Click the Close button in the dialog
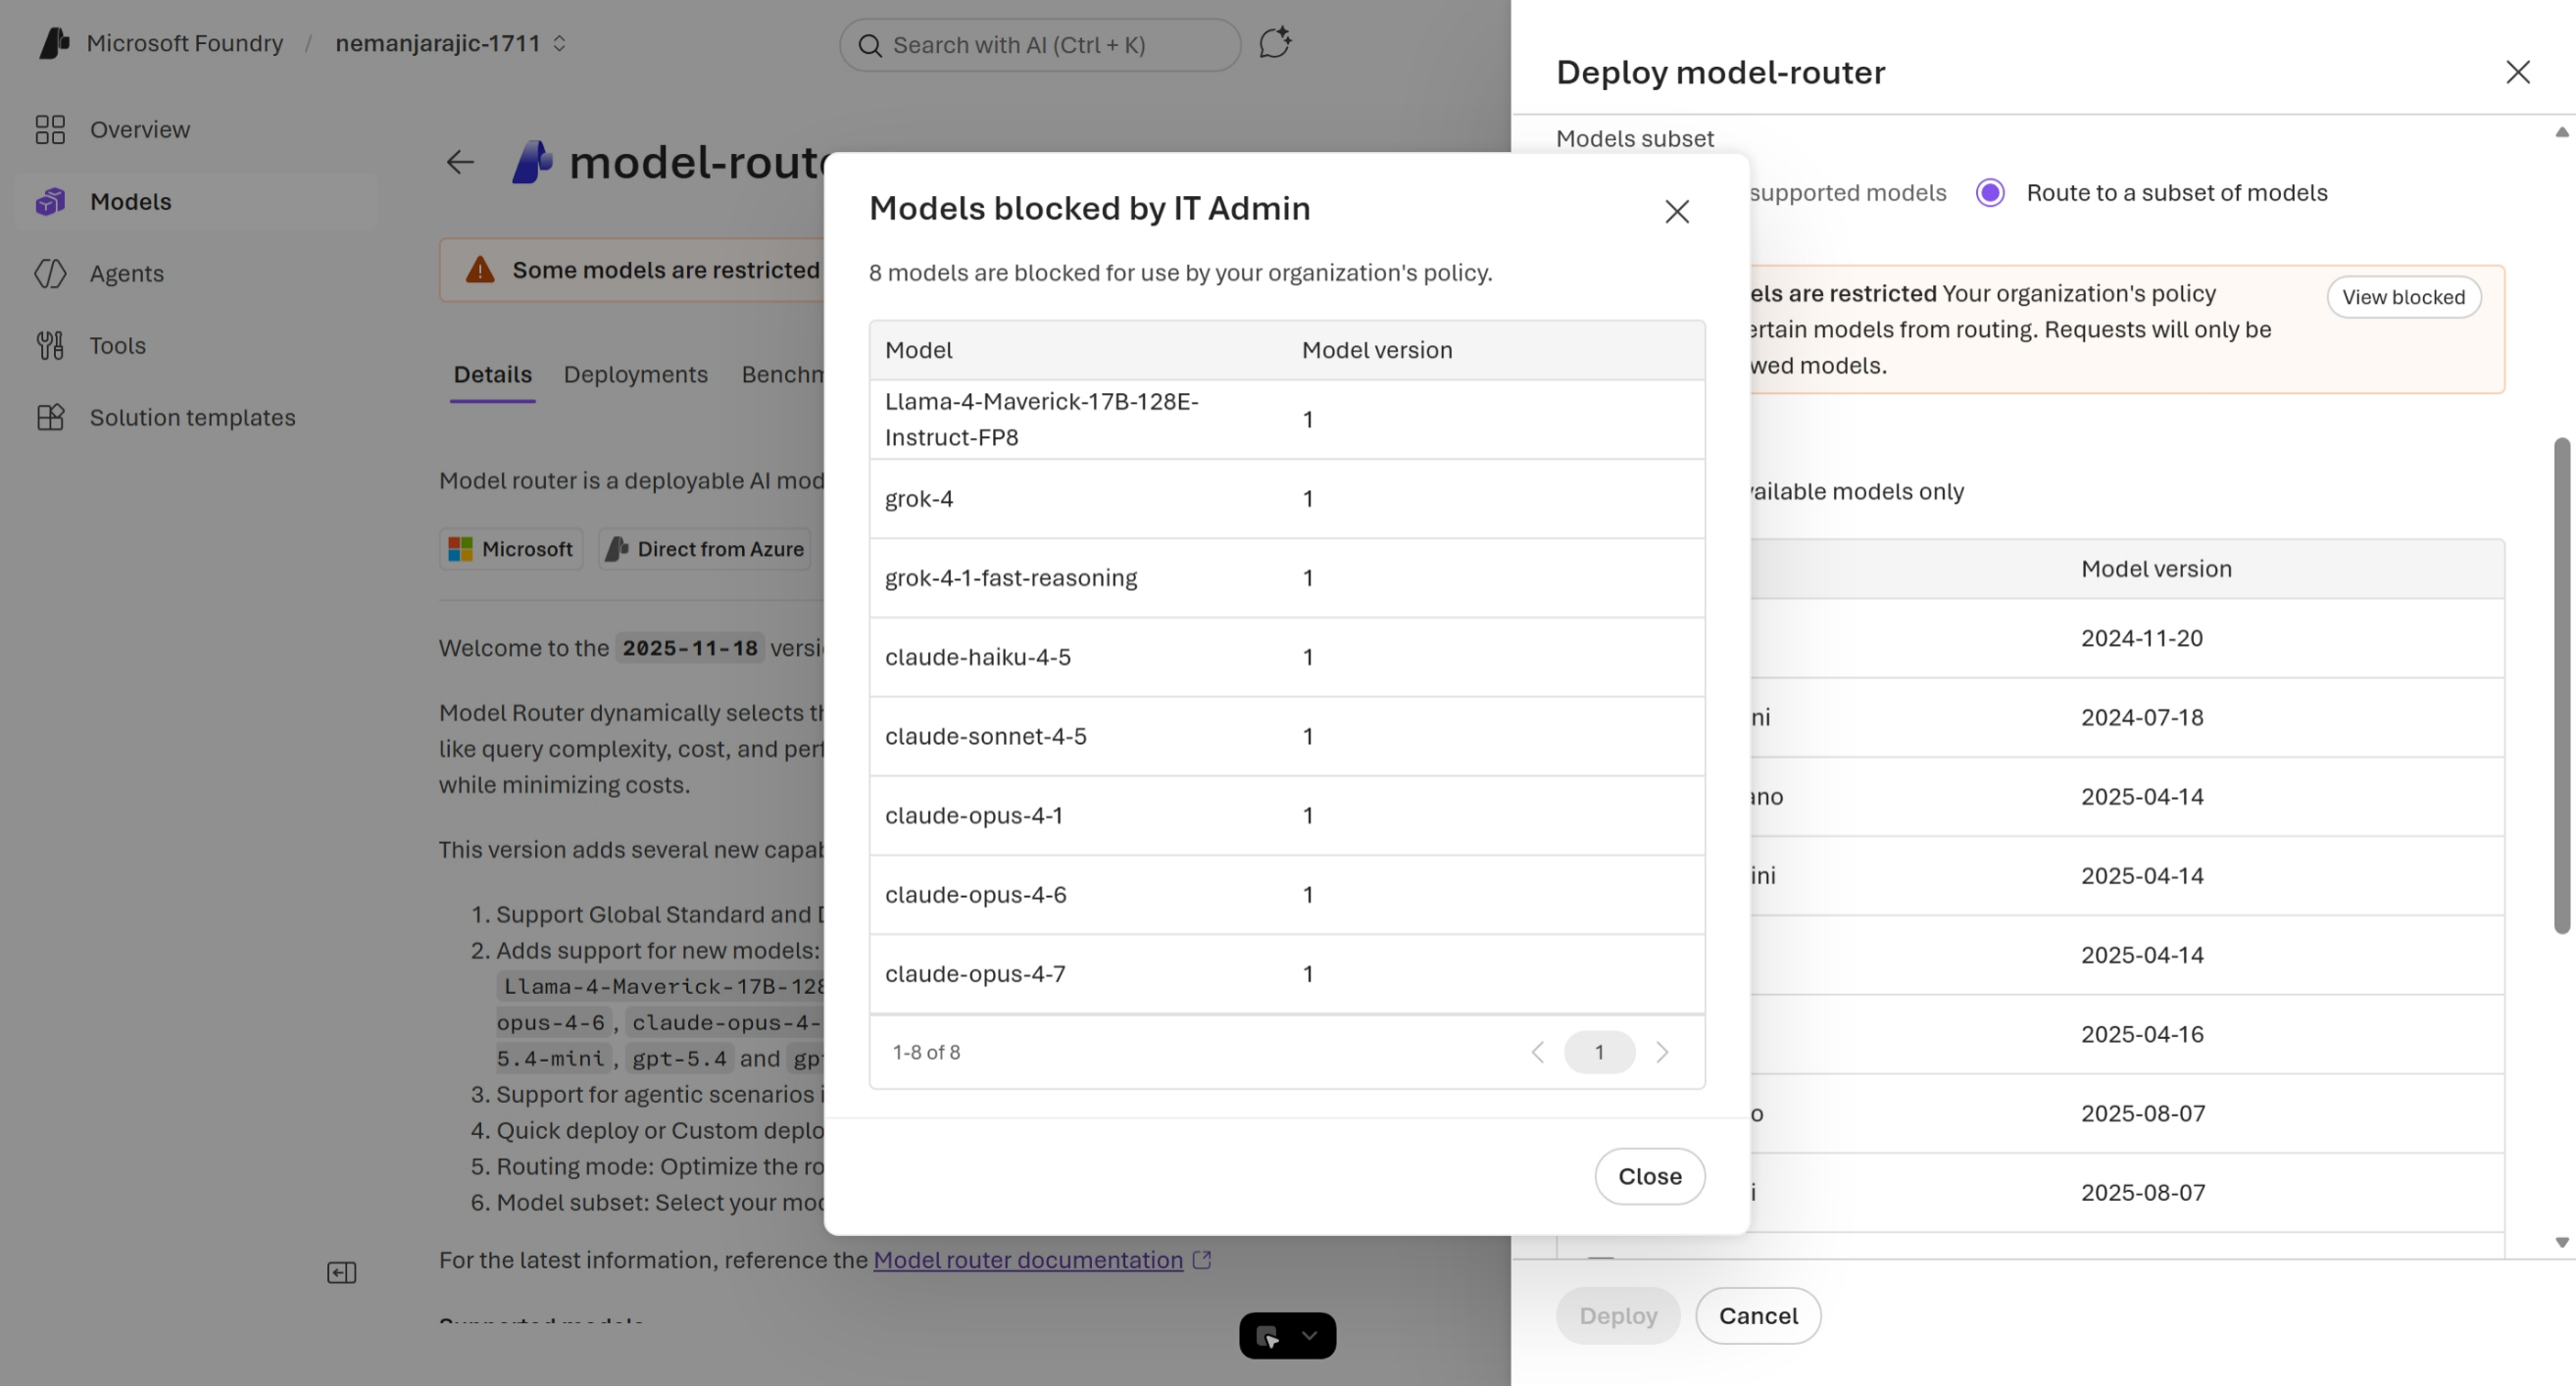Viewport: 2576px width, 1386px height. tap(1650, 1176)
